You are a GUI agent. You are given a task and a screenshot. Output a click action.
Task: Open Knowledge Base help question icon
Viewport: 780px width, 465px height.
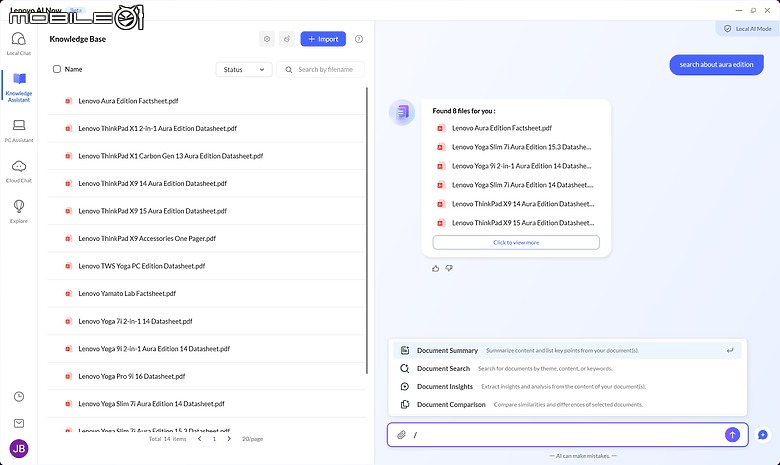(359, 39)
